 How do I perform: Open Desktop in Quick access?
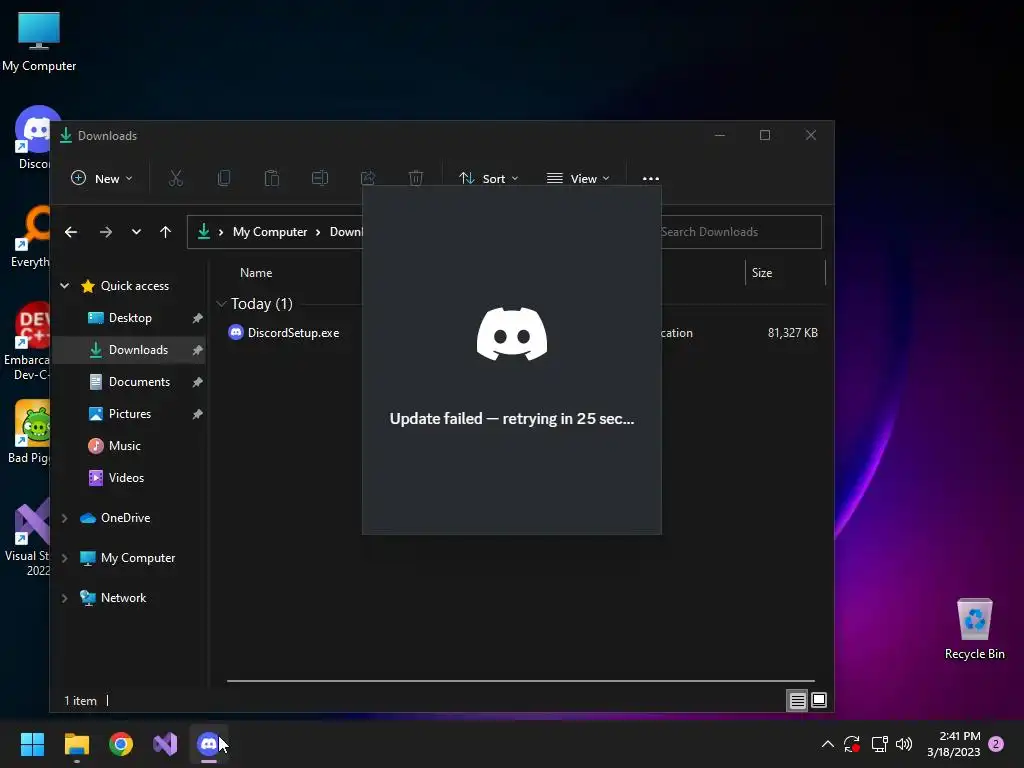(x=130, y=317)
